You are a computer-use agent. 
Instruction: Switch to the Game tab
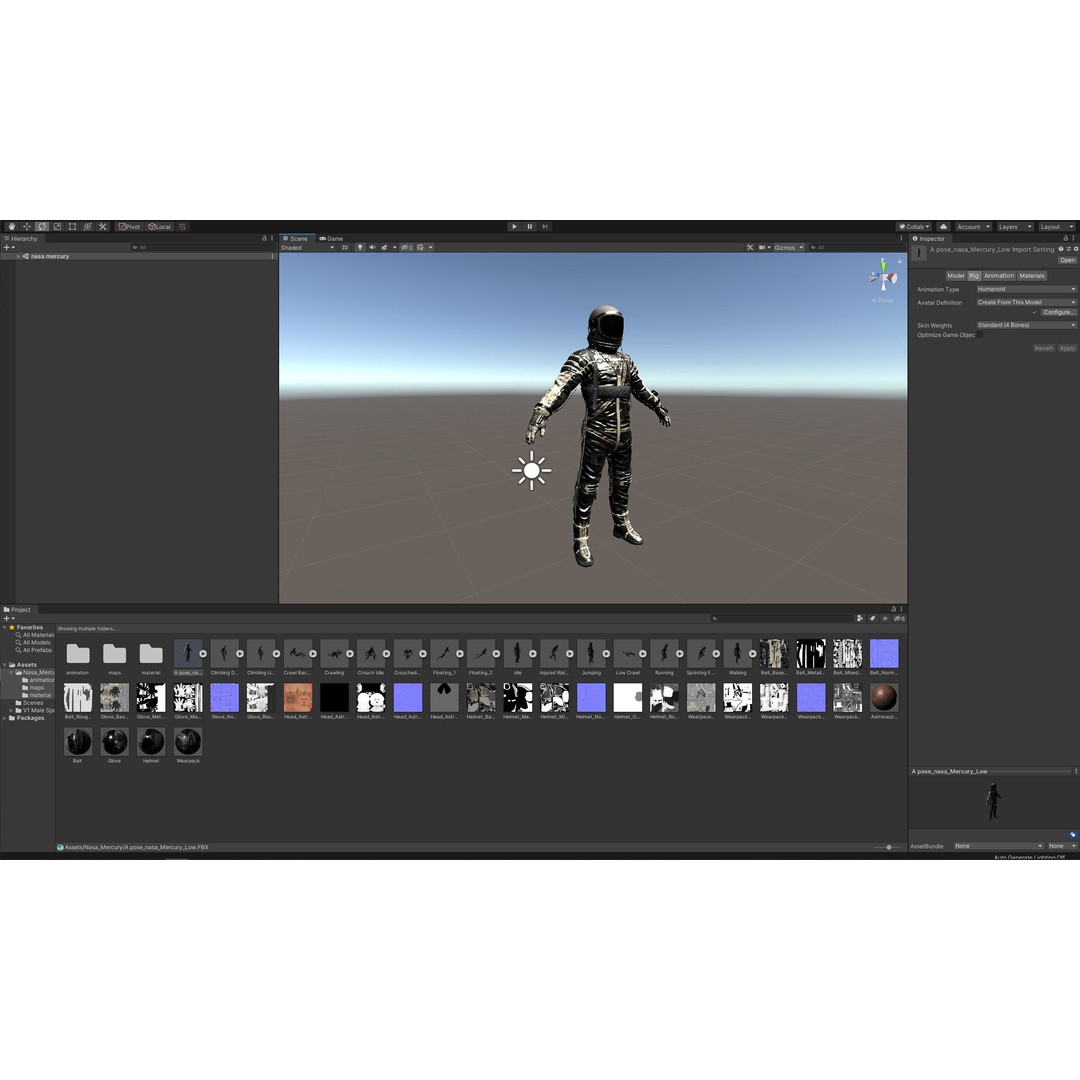click(330, 238)
